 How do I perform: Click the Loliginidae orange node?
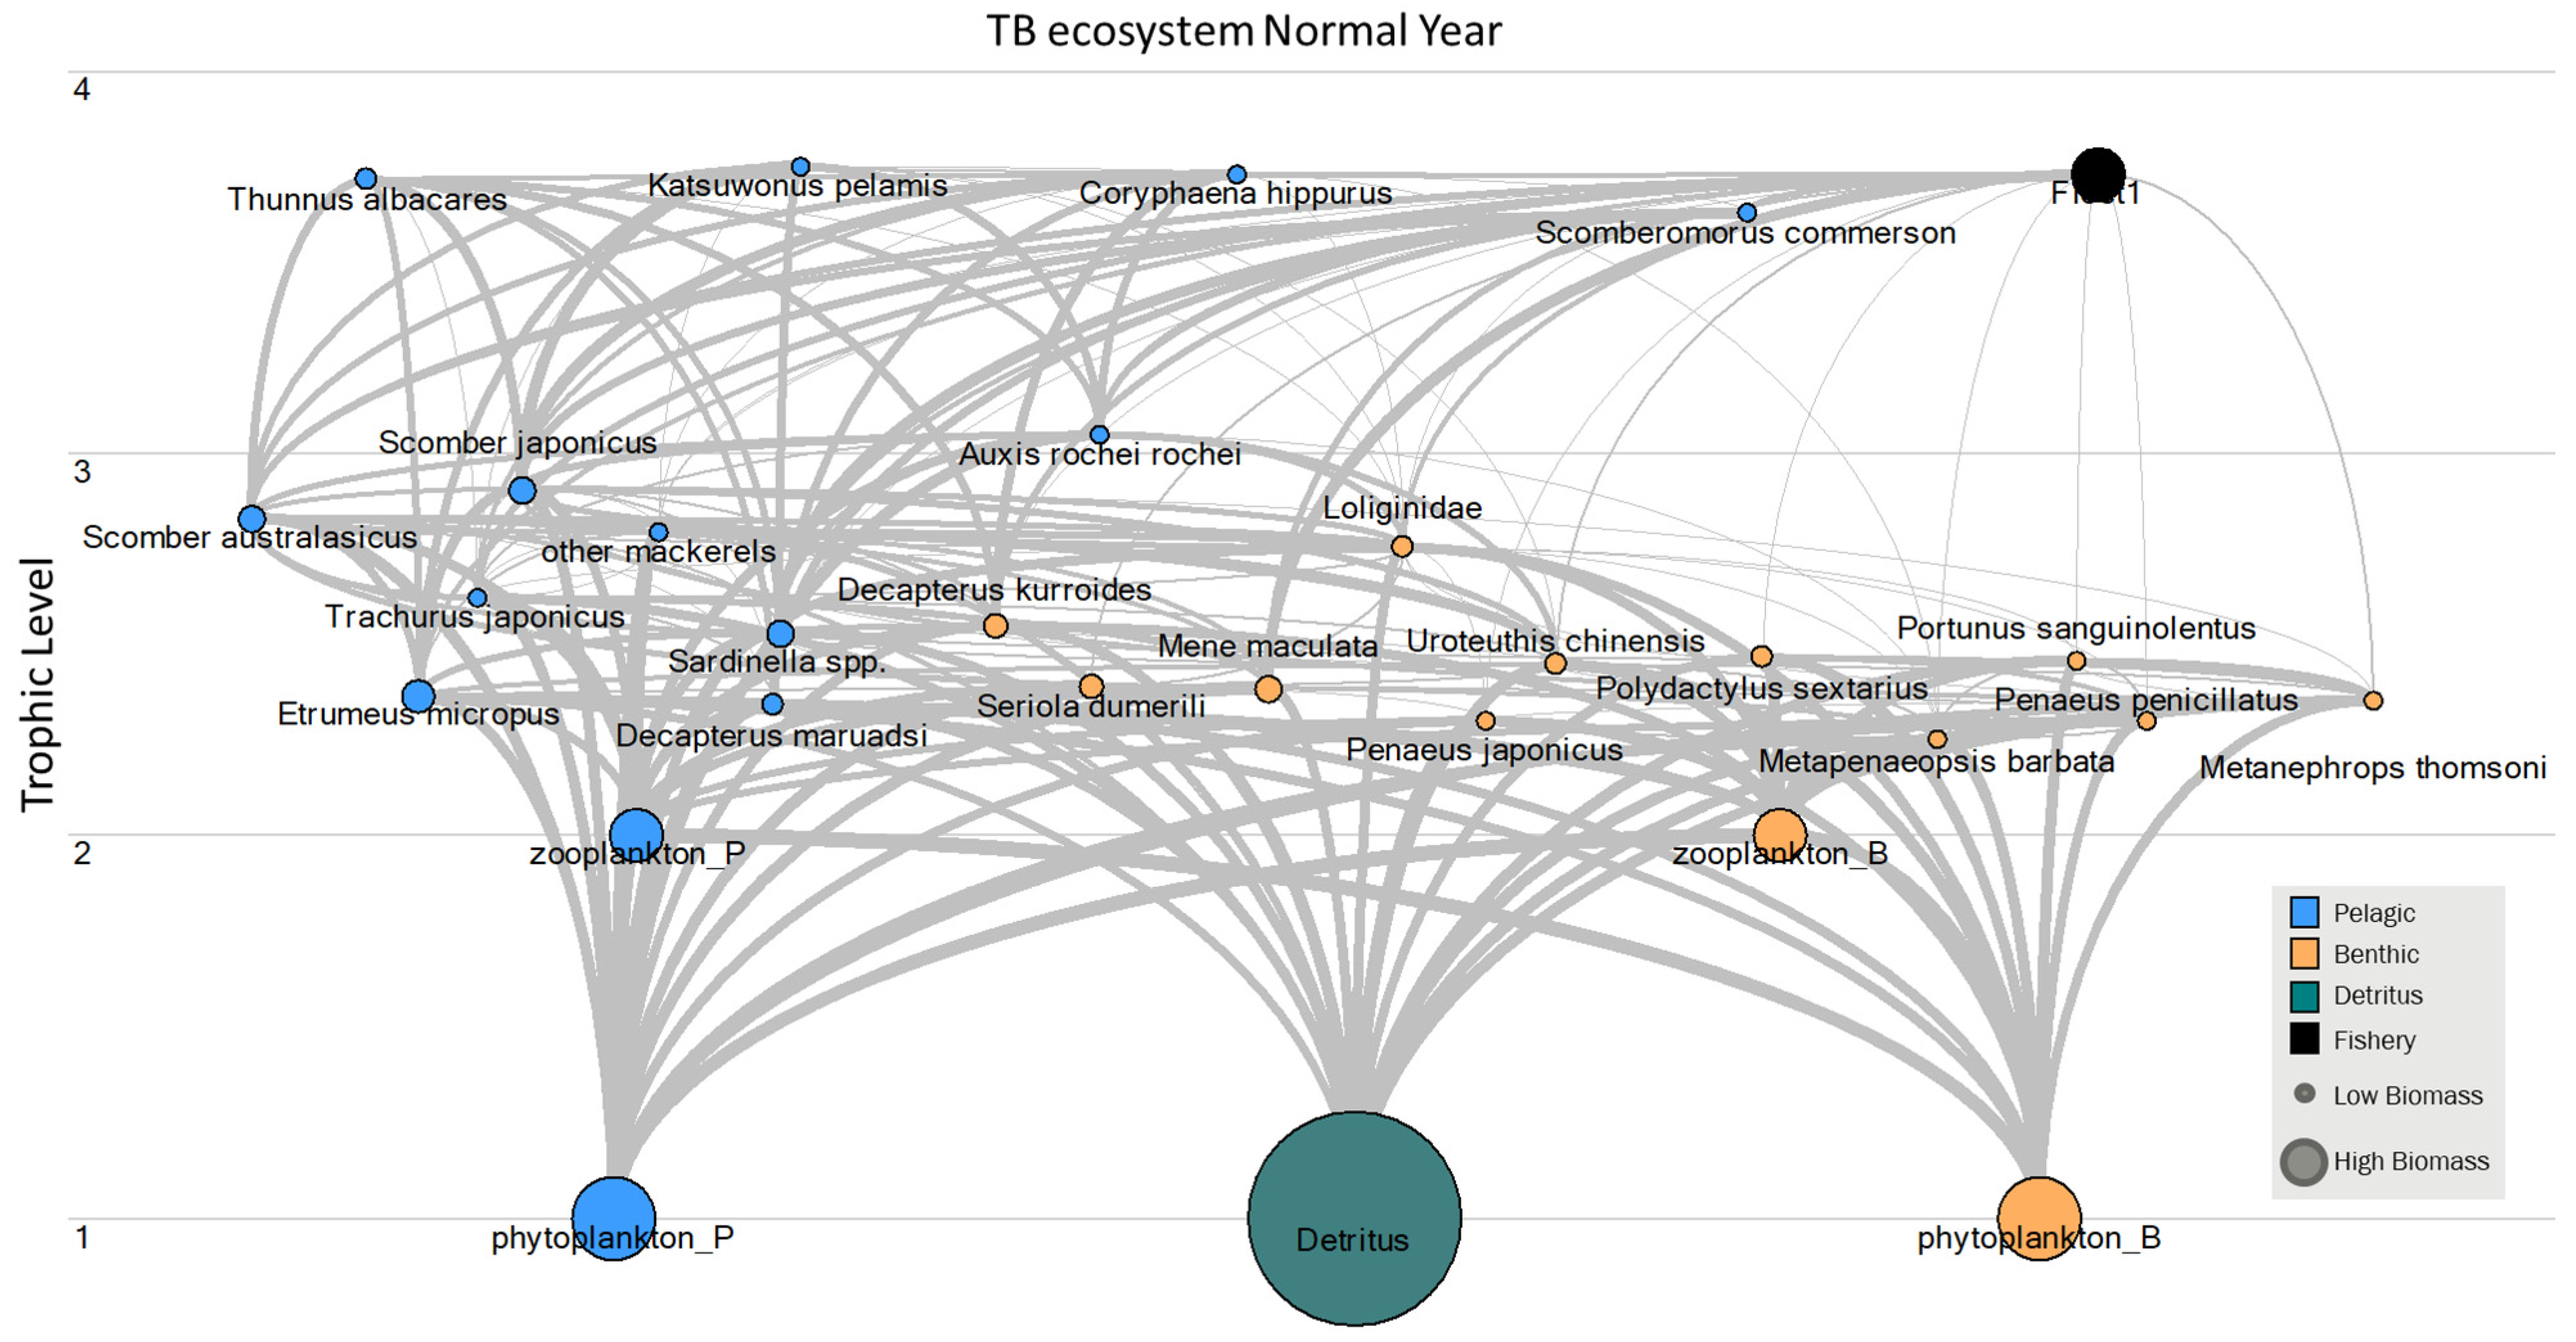(1402, 546)
